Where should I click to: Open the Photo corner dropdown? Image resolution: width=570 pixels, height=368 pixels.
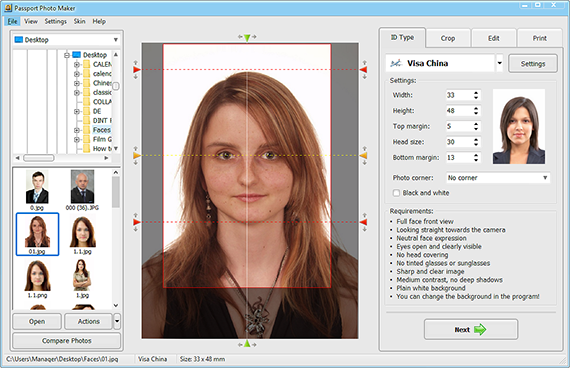tap(545, 177)
